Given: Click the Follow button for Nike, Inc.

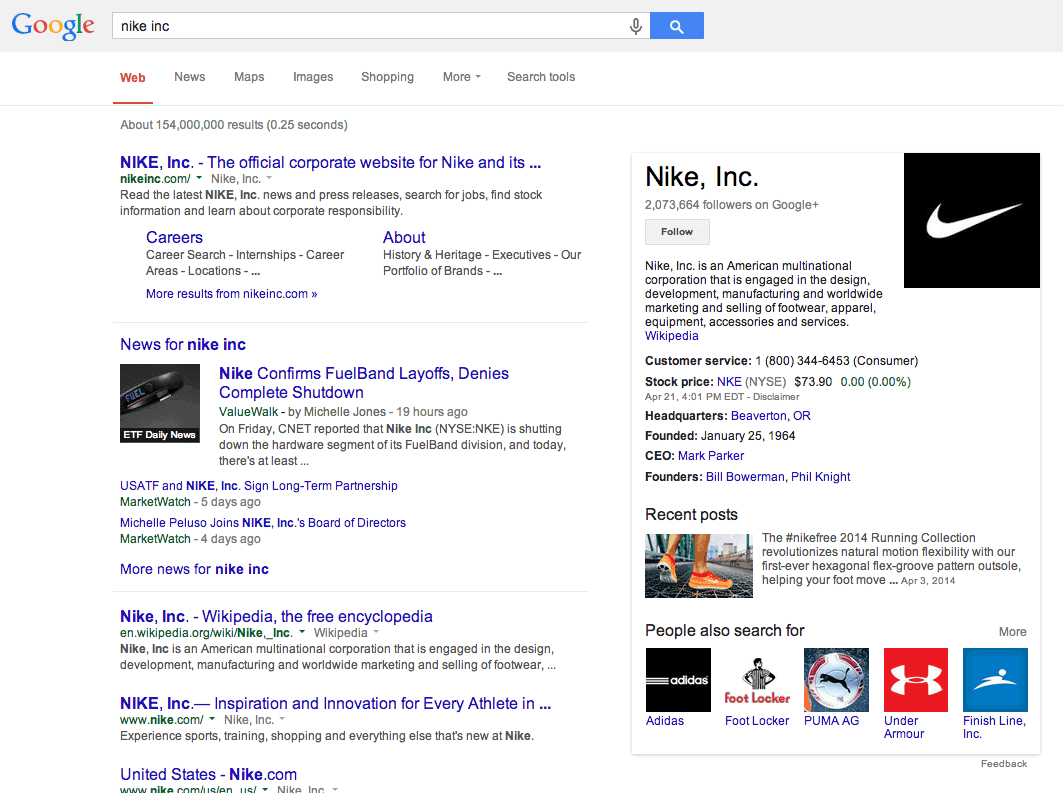Looking at the screenshot, I should pyautogui.click(x=677, y=232).
